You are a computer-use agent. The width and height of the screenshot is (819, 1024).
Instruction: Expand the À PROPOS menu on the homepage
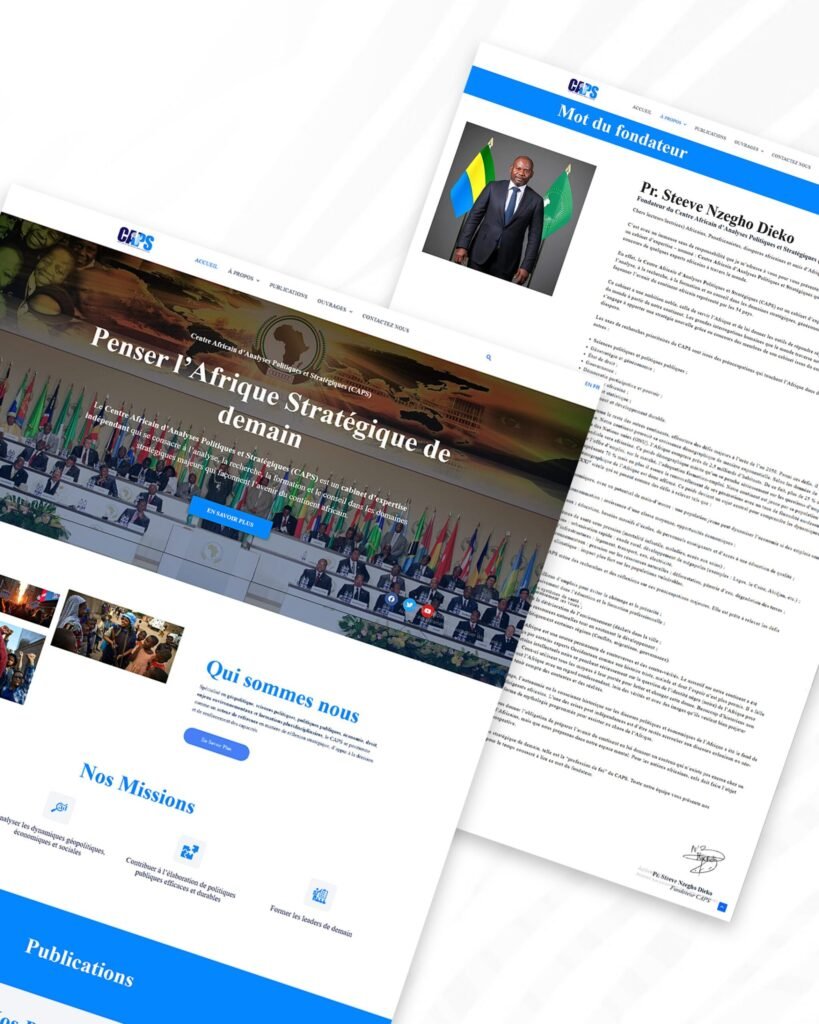[244, 276]
